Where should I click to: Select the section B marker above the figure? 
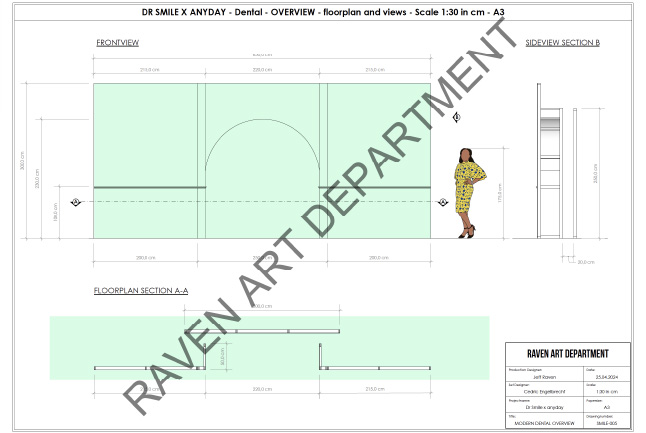coord(457,118)
